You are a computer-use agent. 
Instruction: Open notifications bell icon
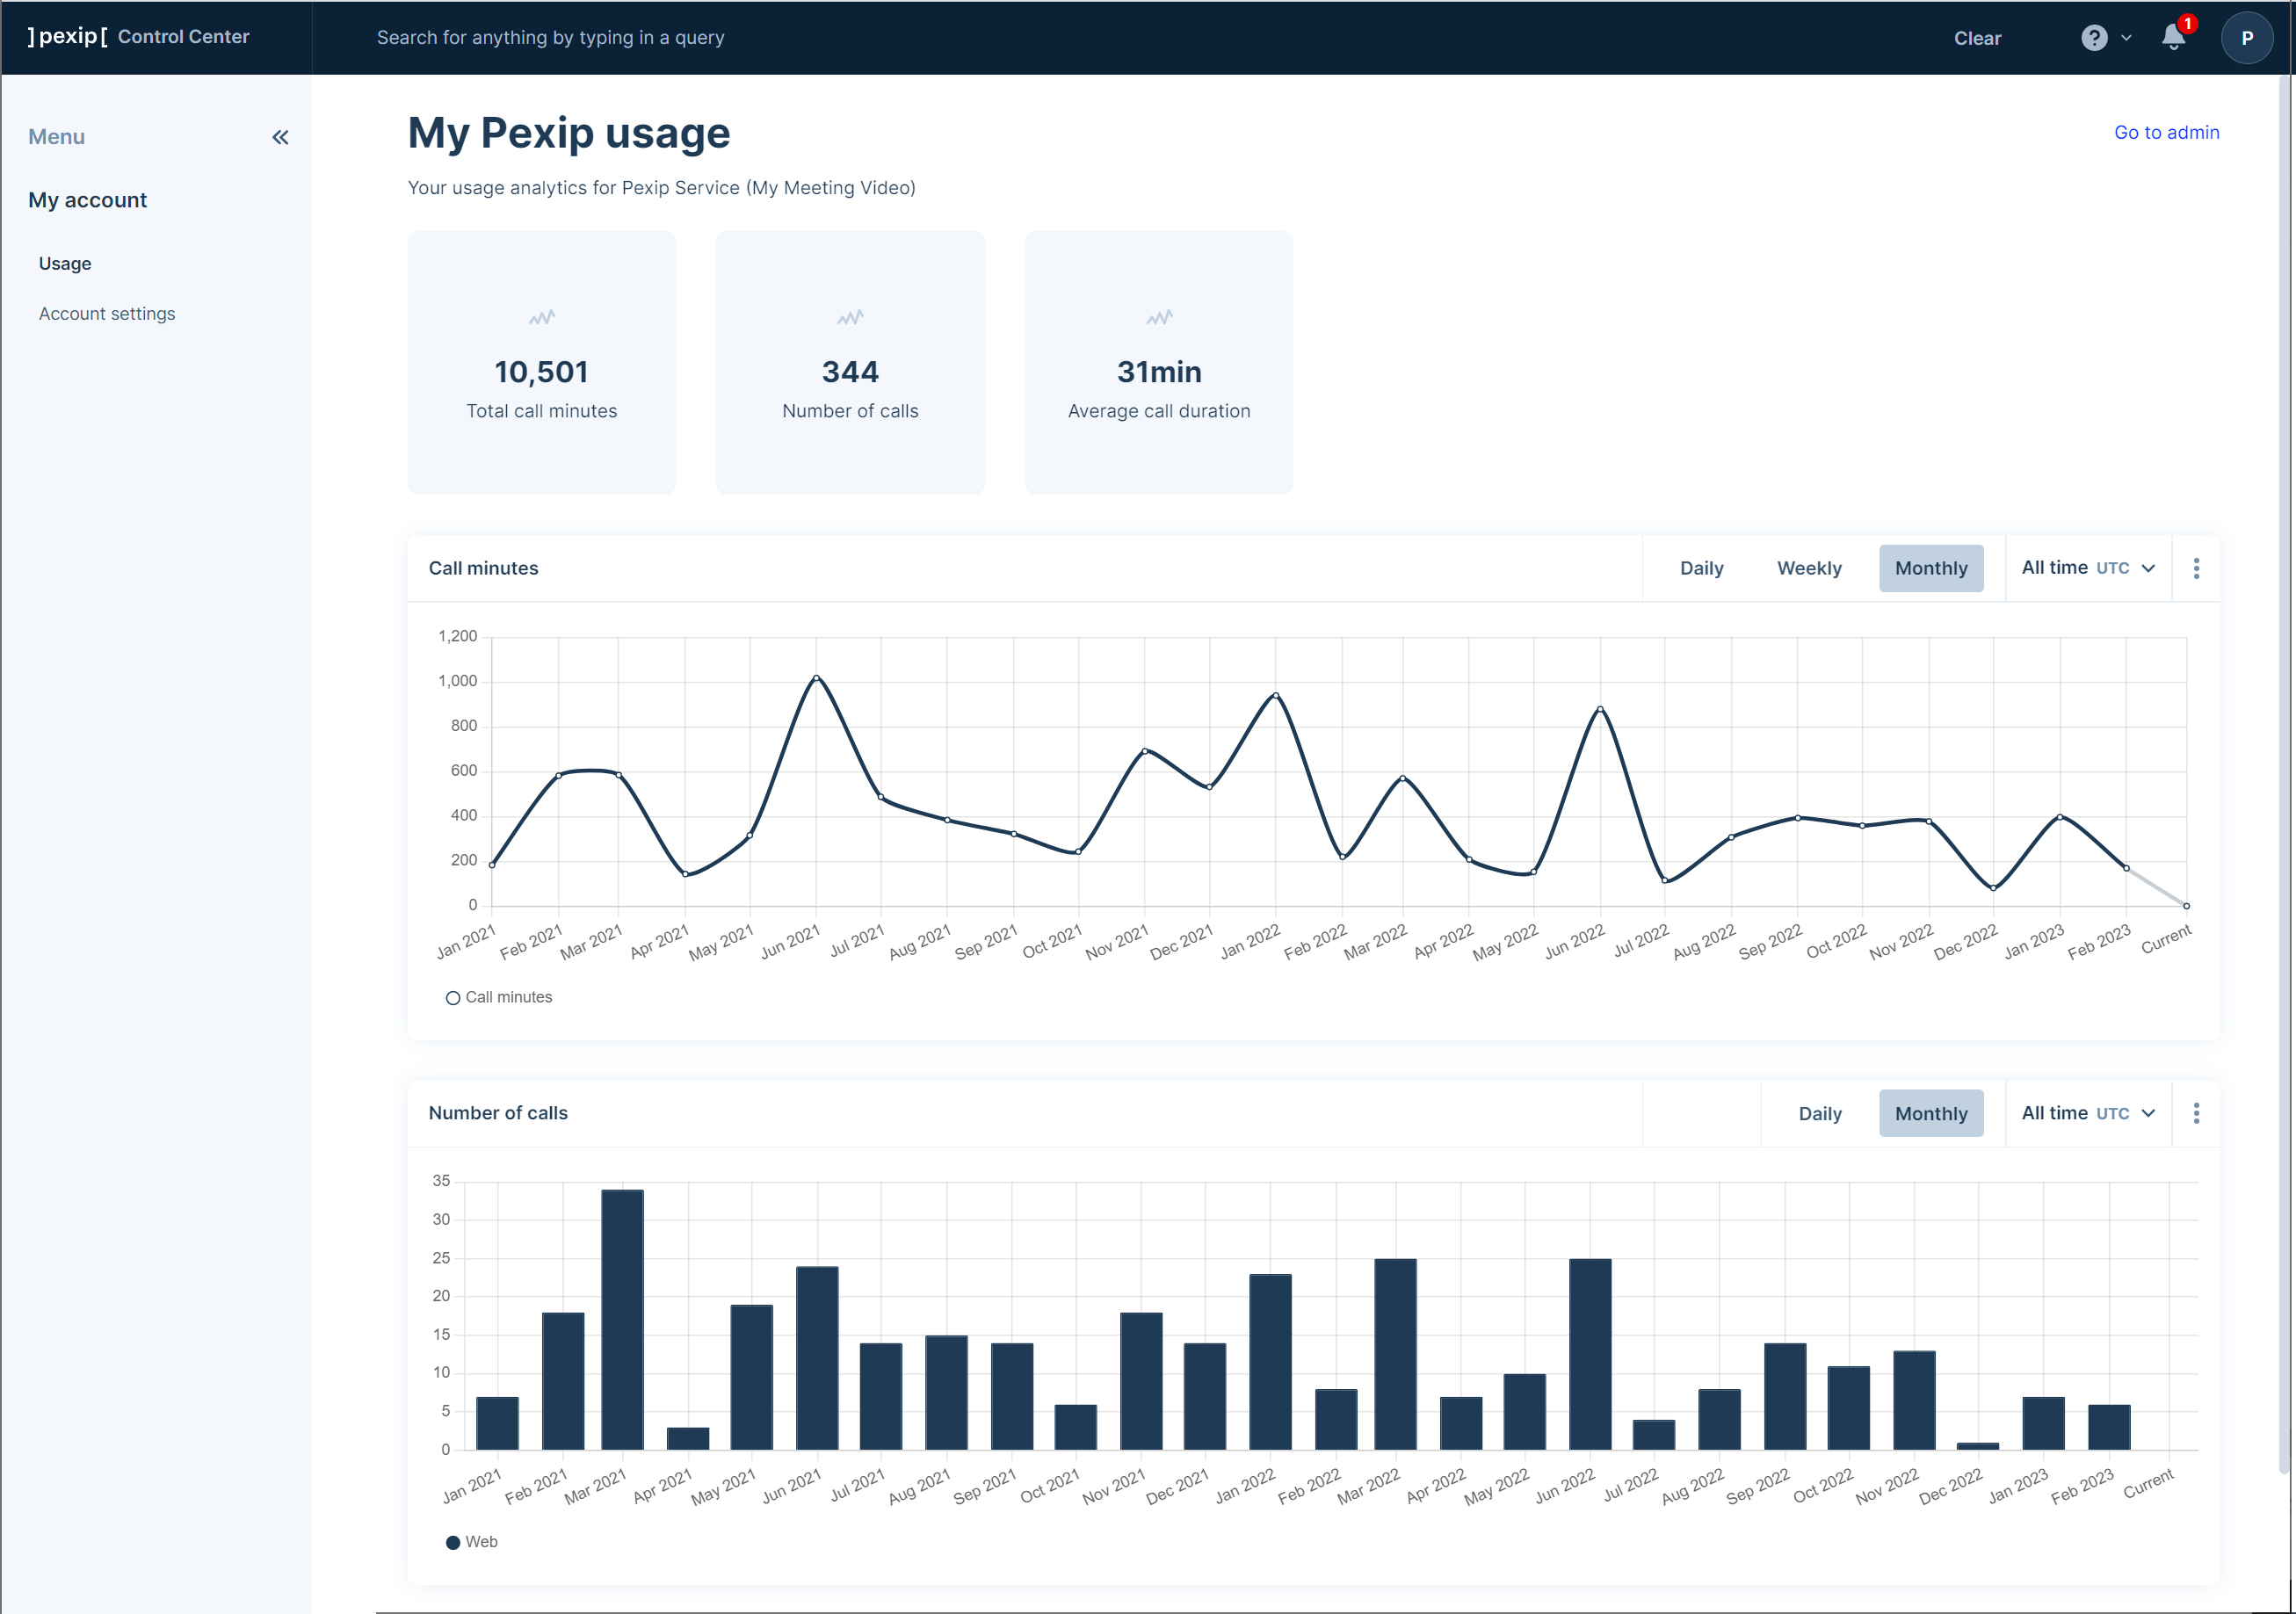[x=2172, y=38]
